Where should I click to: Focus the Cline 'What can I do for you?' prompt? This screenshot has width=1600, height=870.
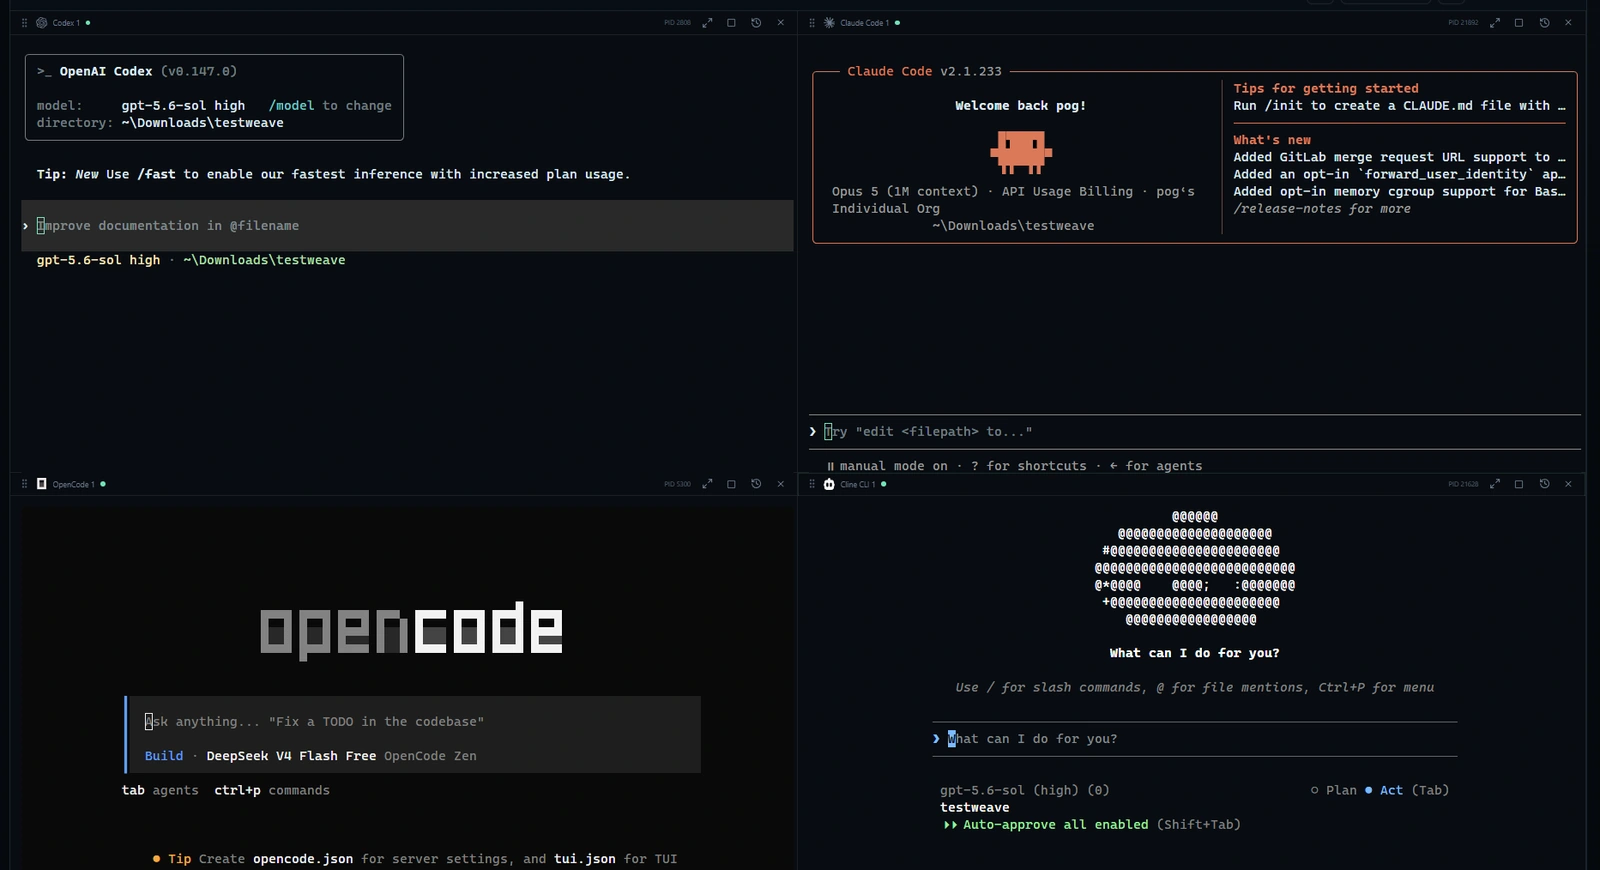coord(1194,739)
